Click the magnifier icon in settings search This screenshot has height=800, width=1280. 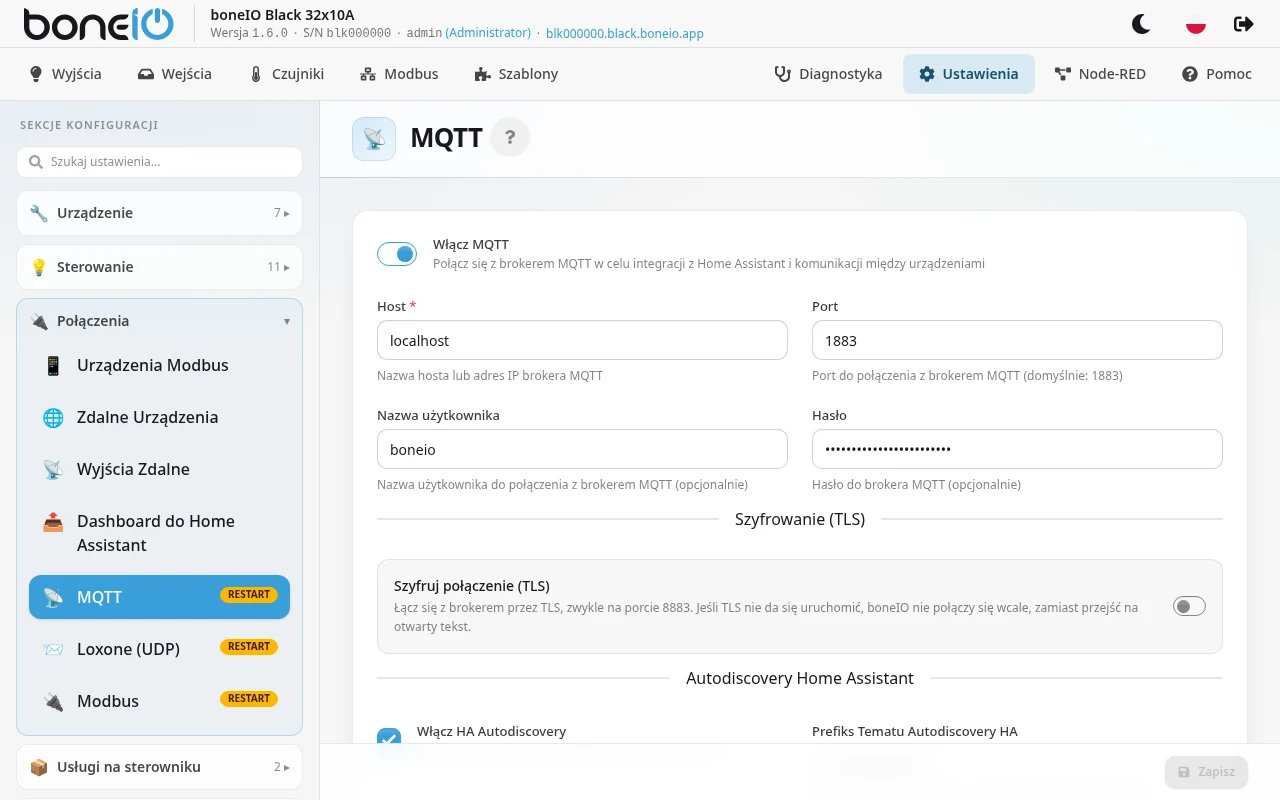point(36,162)
